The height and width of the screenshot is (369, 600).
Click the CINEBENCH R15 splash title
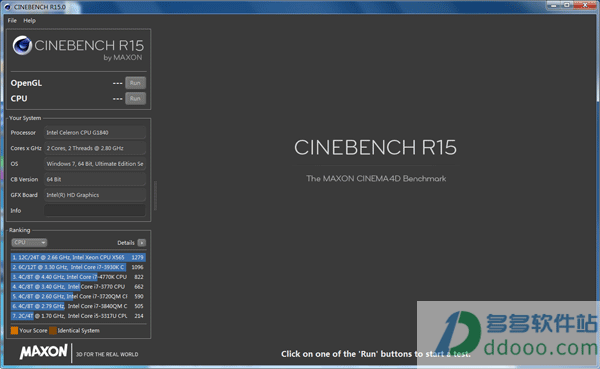coord(375,147)
